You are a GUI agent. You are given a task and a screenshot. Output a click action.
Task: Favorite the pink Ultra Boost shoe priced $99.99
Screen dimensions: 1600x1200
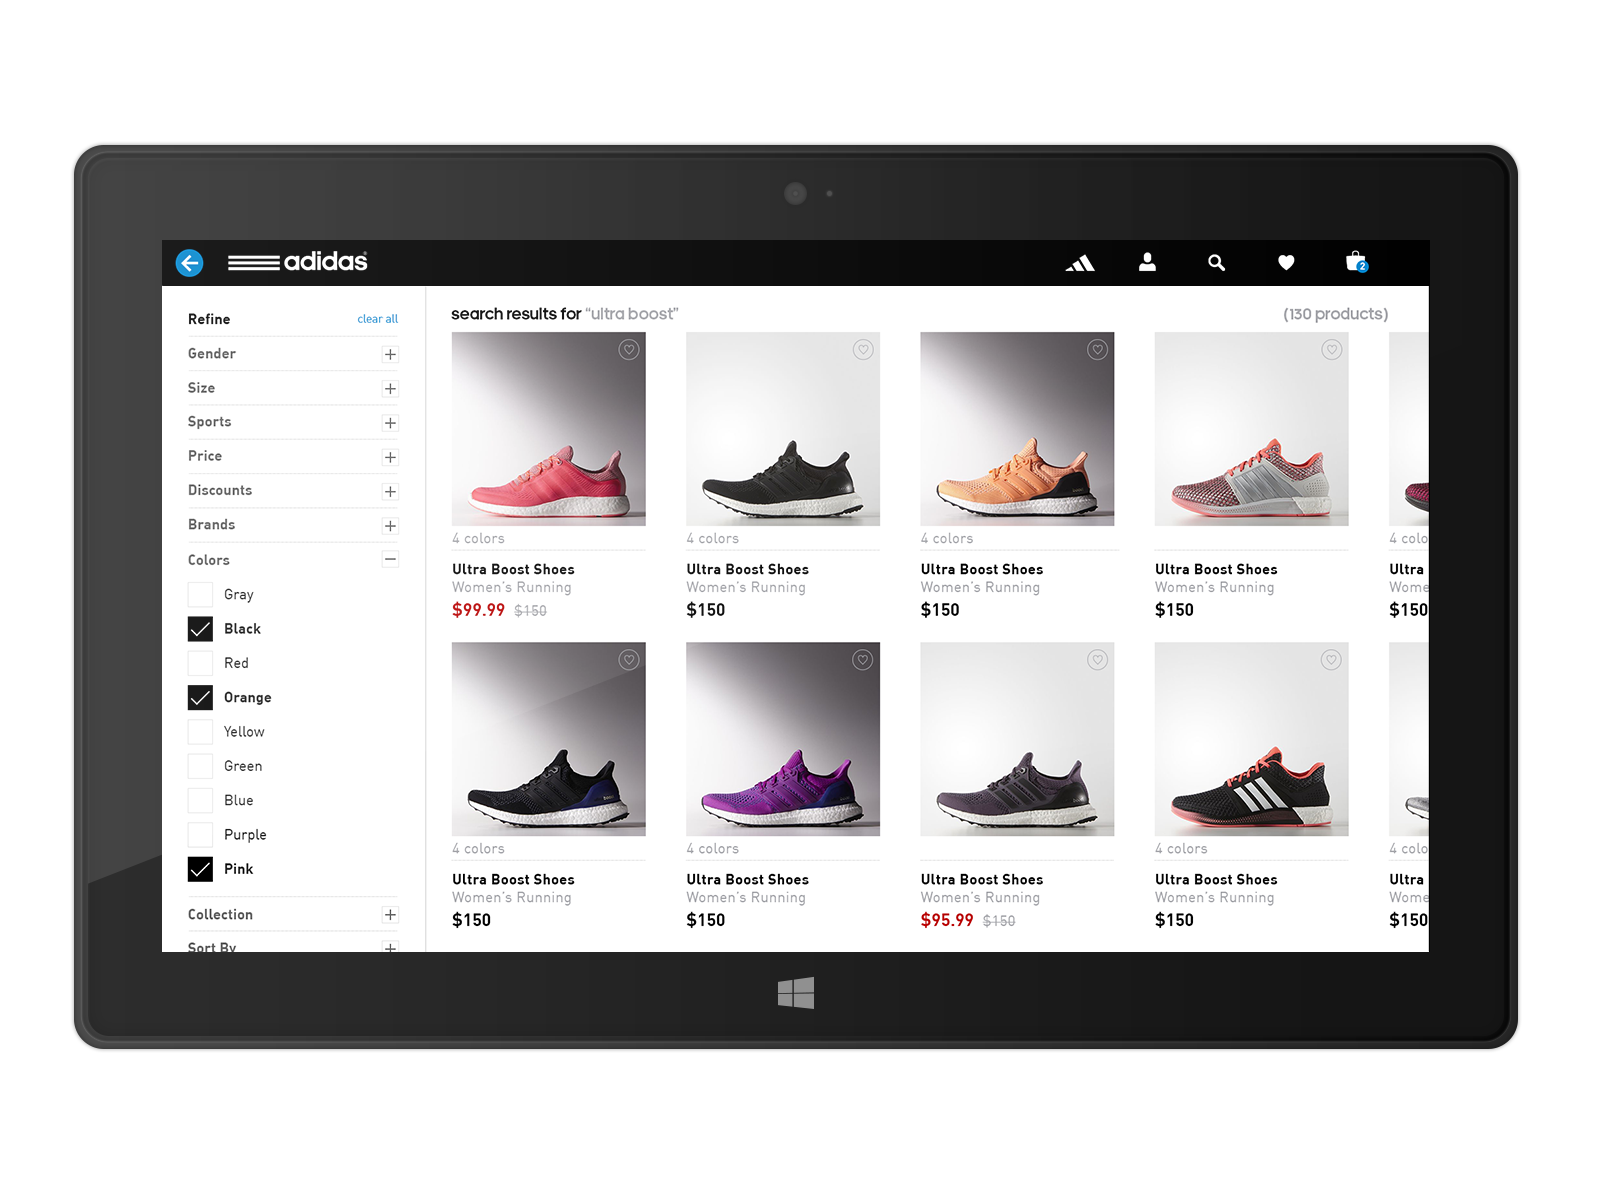[629, 349]
